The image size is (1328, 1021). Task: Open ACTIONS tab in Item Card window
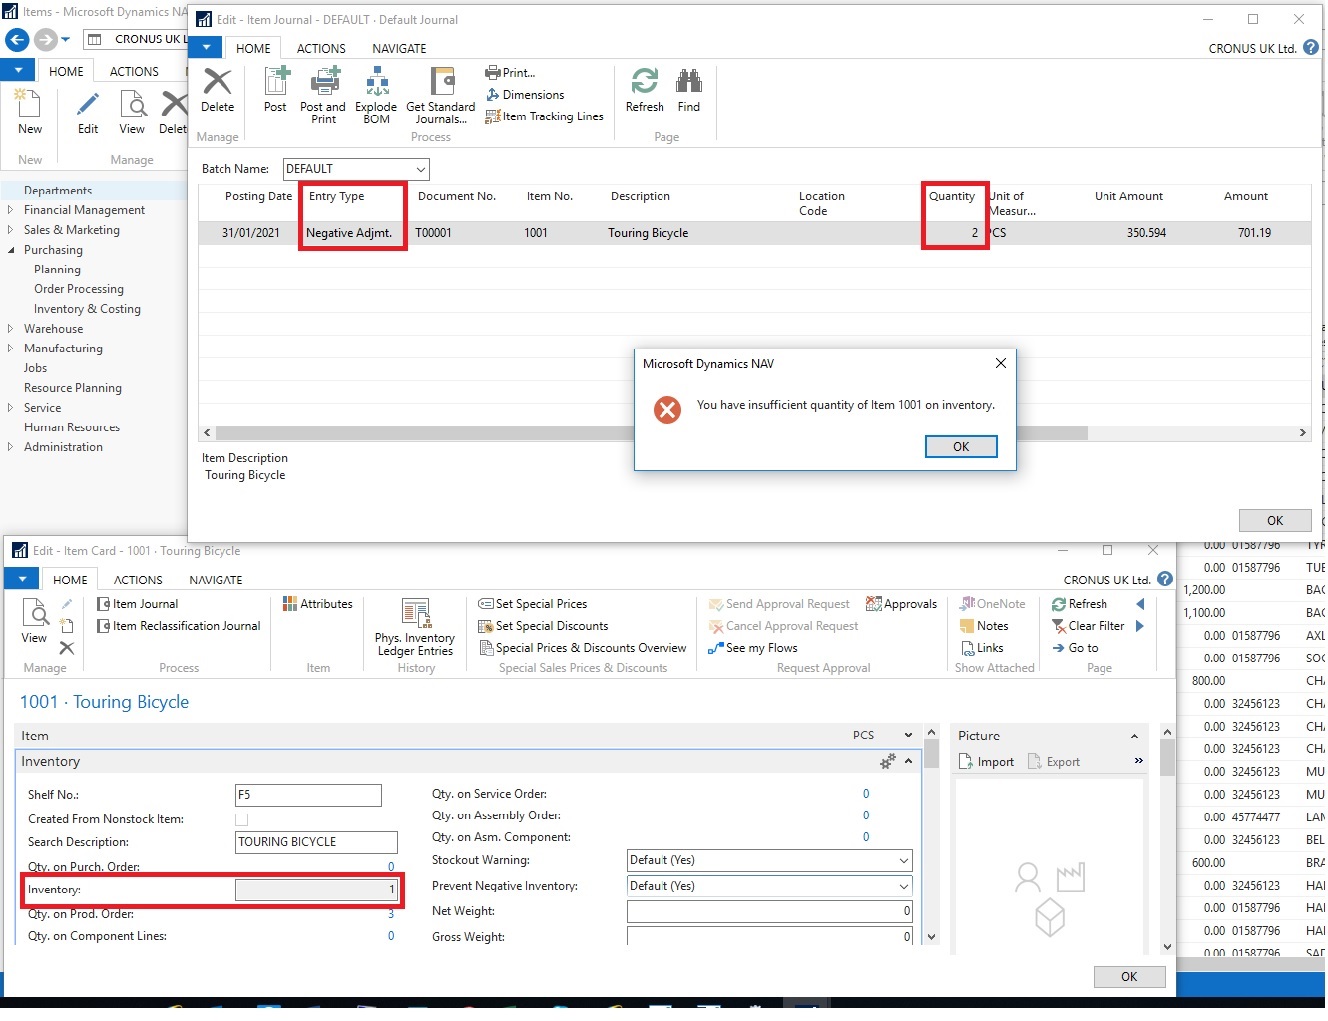[x=138, y=580]
